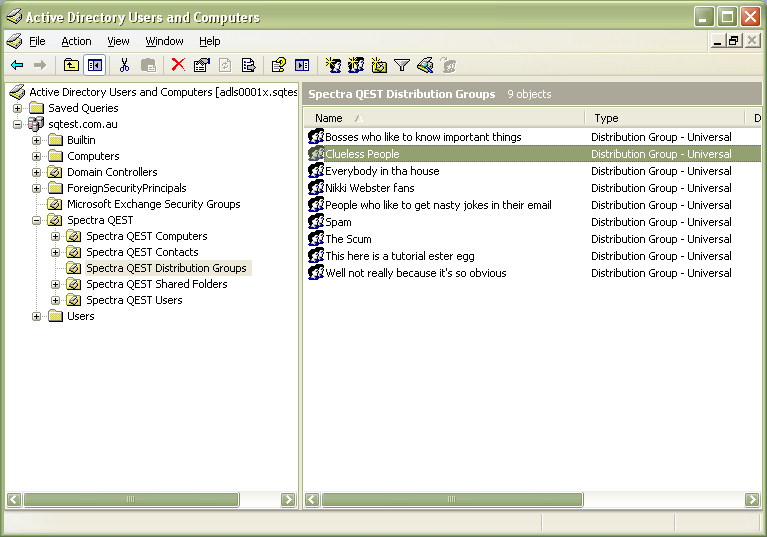Viewport: 767px width, 537px height.
Task: Click the red X Delete icon
Action: [178, 65]
